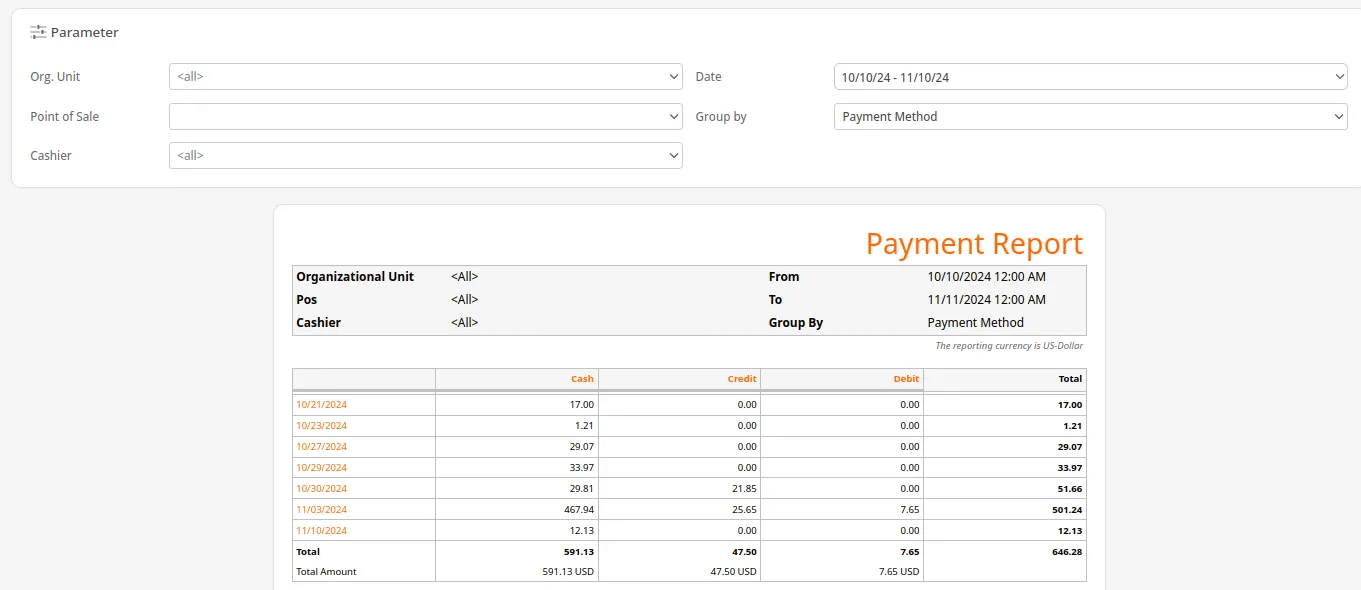
Task: Click the 10/29/2024 date link
Action: point(322,468)
